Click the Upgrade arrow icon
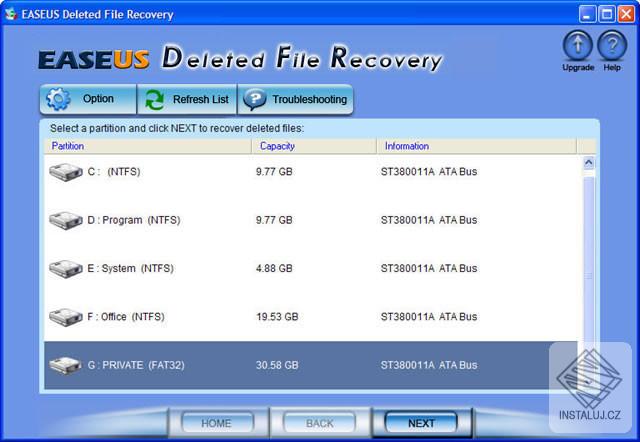Screen dimensions: 640x442 tap(578, 46)
